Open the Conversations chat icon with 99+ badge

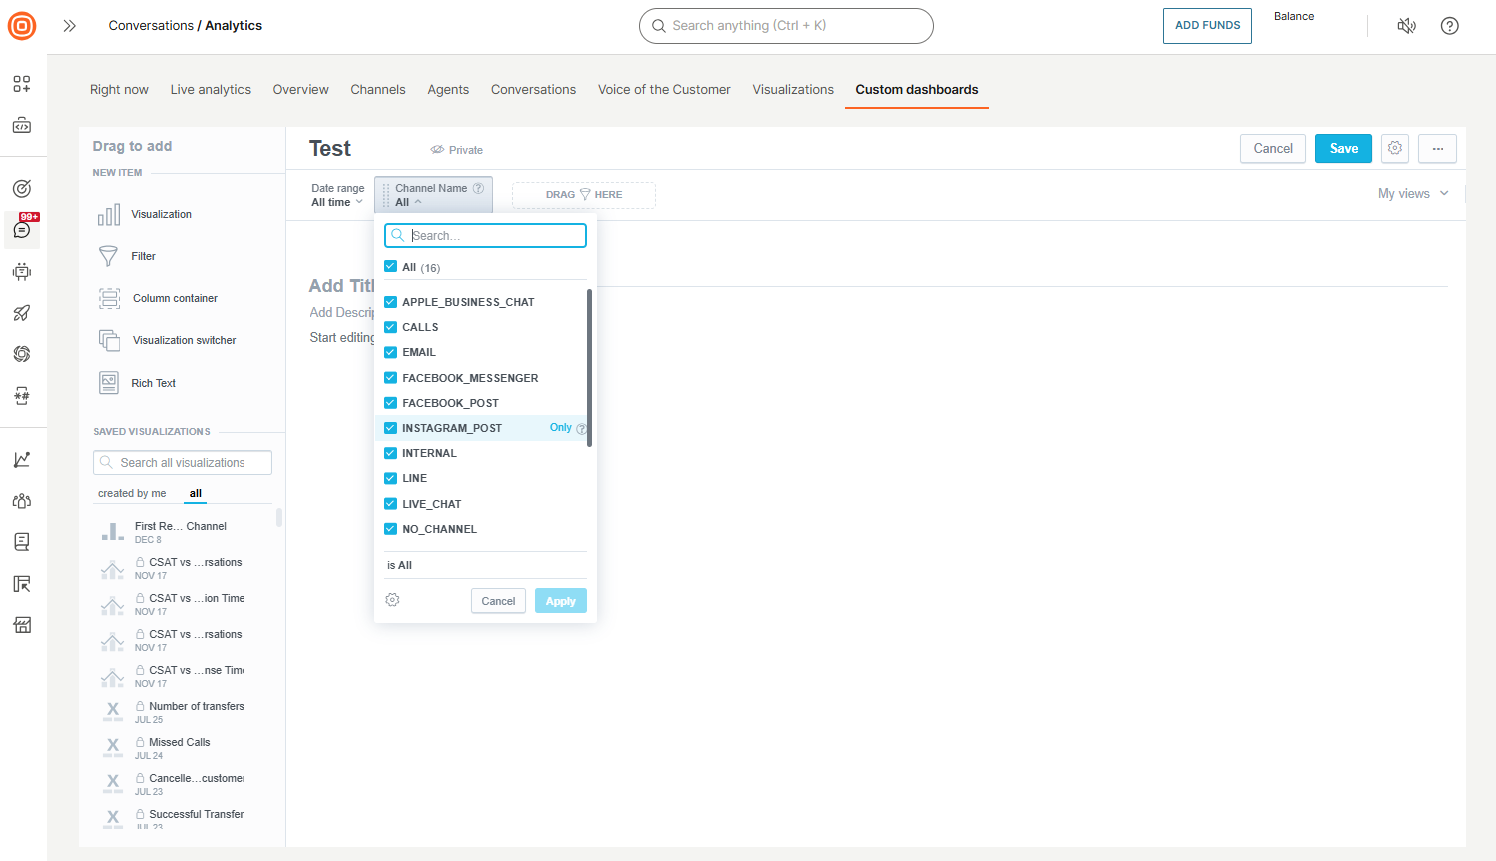pos(22,230)
